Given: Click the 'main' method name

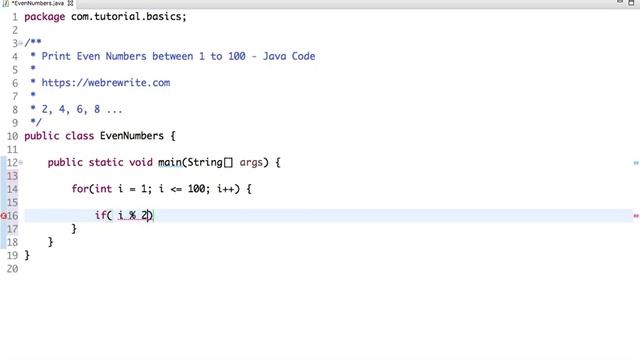Looking at the screenshot, I should click(170, 162).
